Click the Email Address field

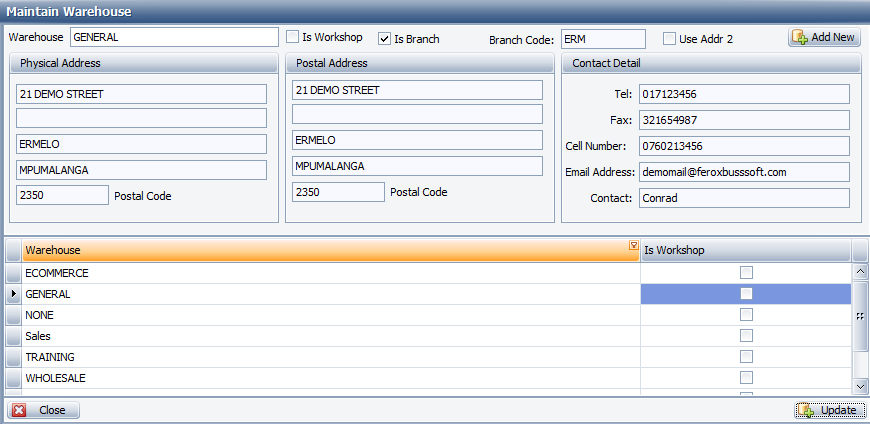(744, 172)
